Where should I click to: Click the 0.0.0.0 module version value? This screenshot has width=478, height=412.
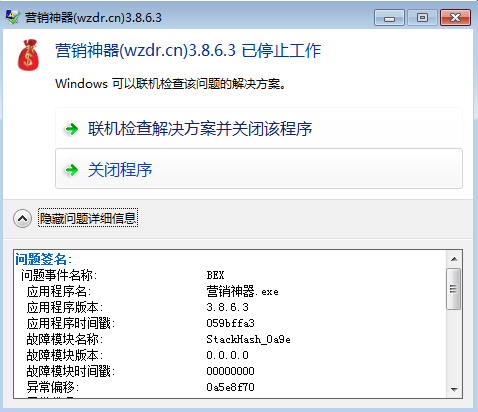[x=227, y=355]
